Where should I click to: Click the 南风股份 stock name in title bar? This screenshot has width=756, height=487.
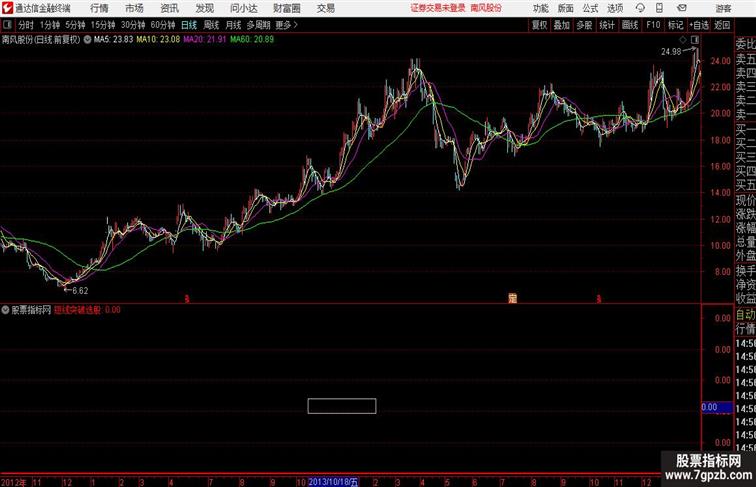tap(486, 8)
